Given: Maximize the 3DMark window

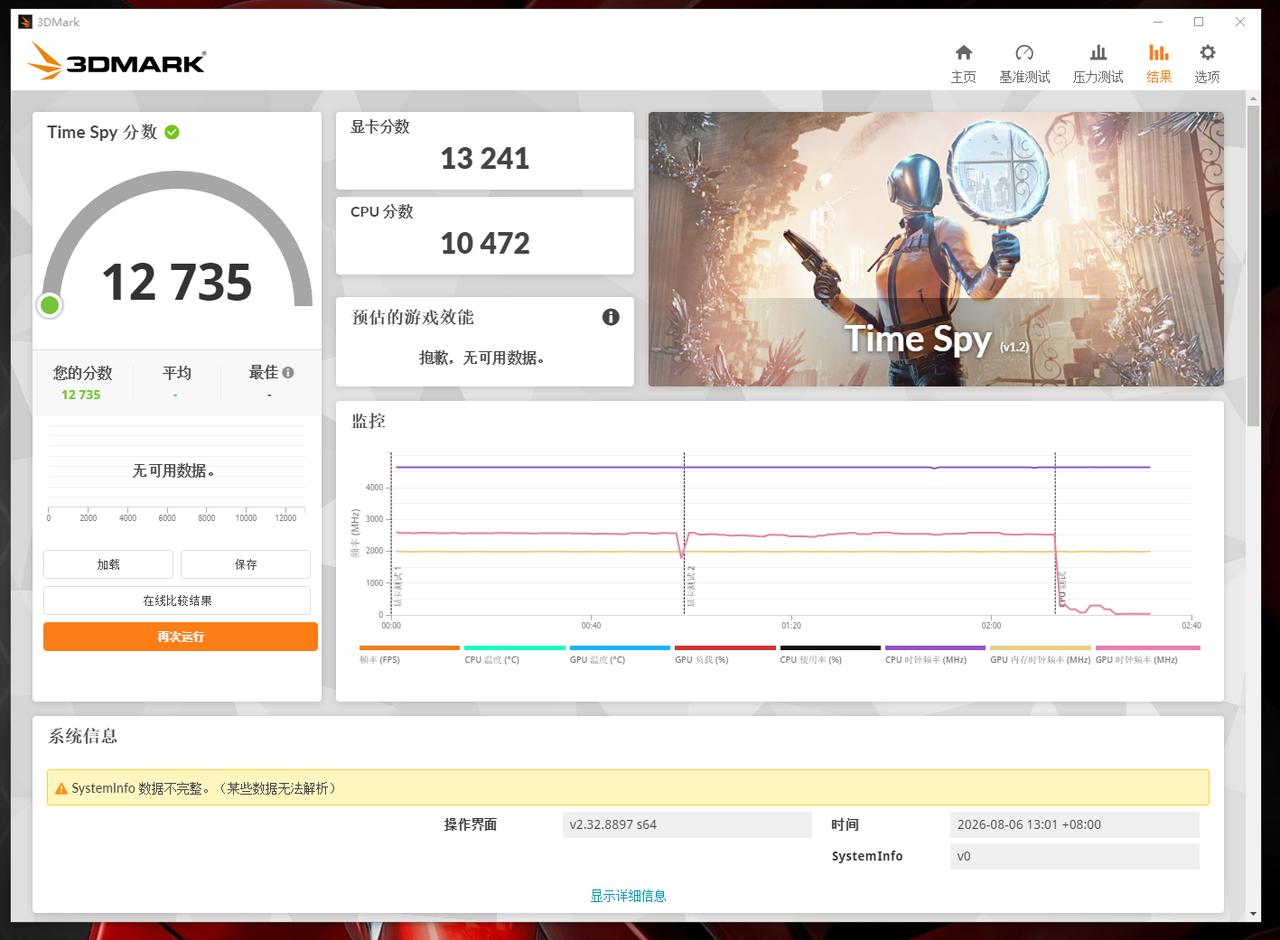Looking at the screenshot, I should point(1198,22).
